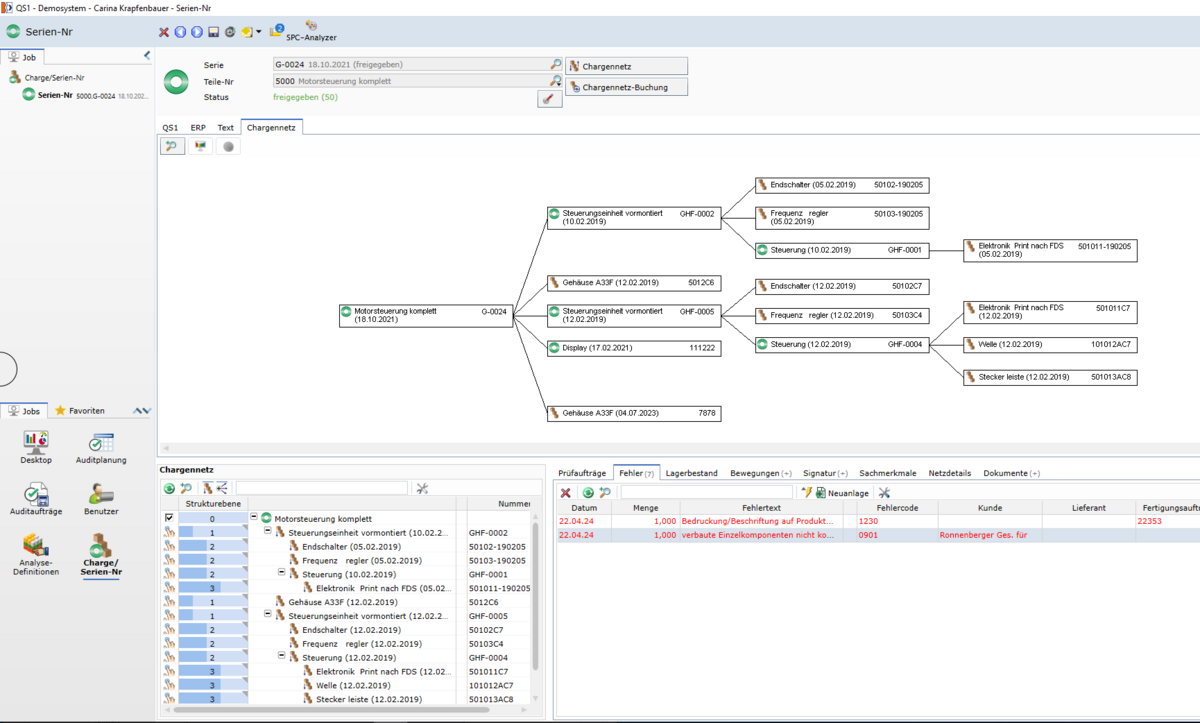Select Steuerung GHF-0004 diagram node
1200x723 pixels.
pyautogui.click(x=842, y=344)
